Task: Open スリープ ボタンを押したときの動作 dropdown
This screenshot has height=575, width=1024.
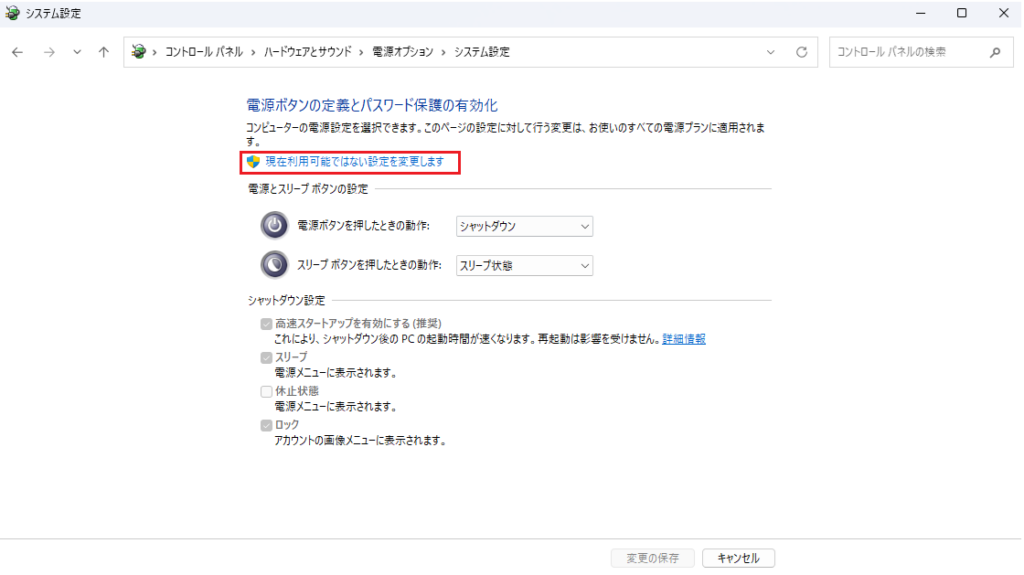Action: click(524, 265)
